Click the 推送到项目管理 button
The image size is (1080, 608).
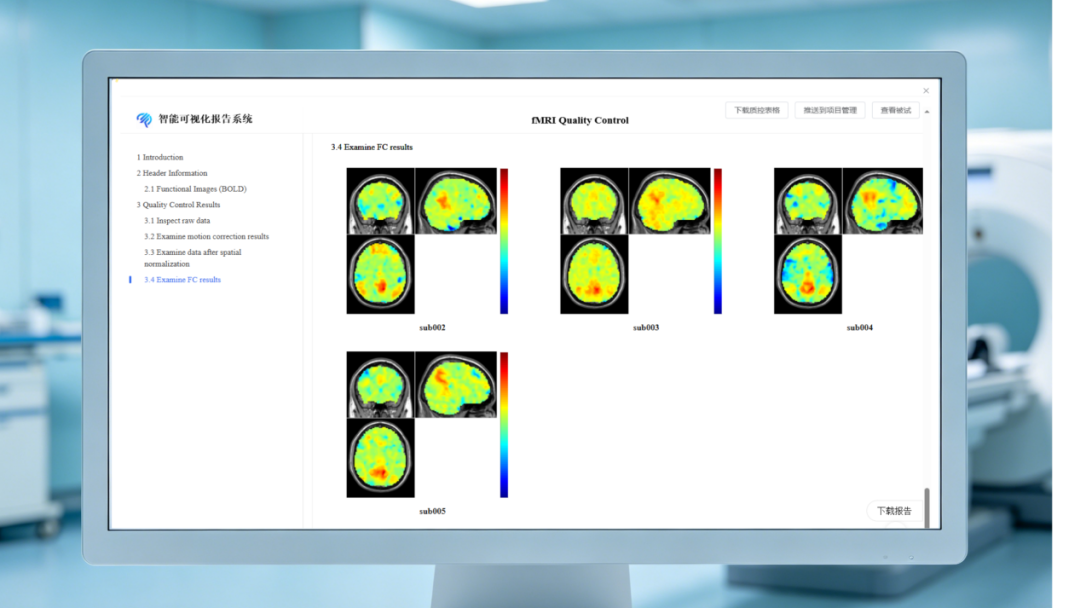tap(830, 110)
